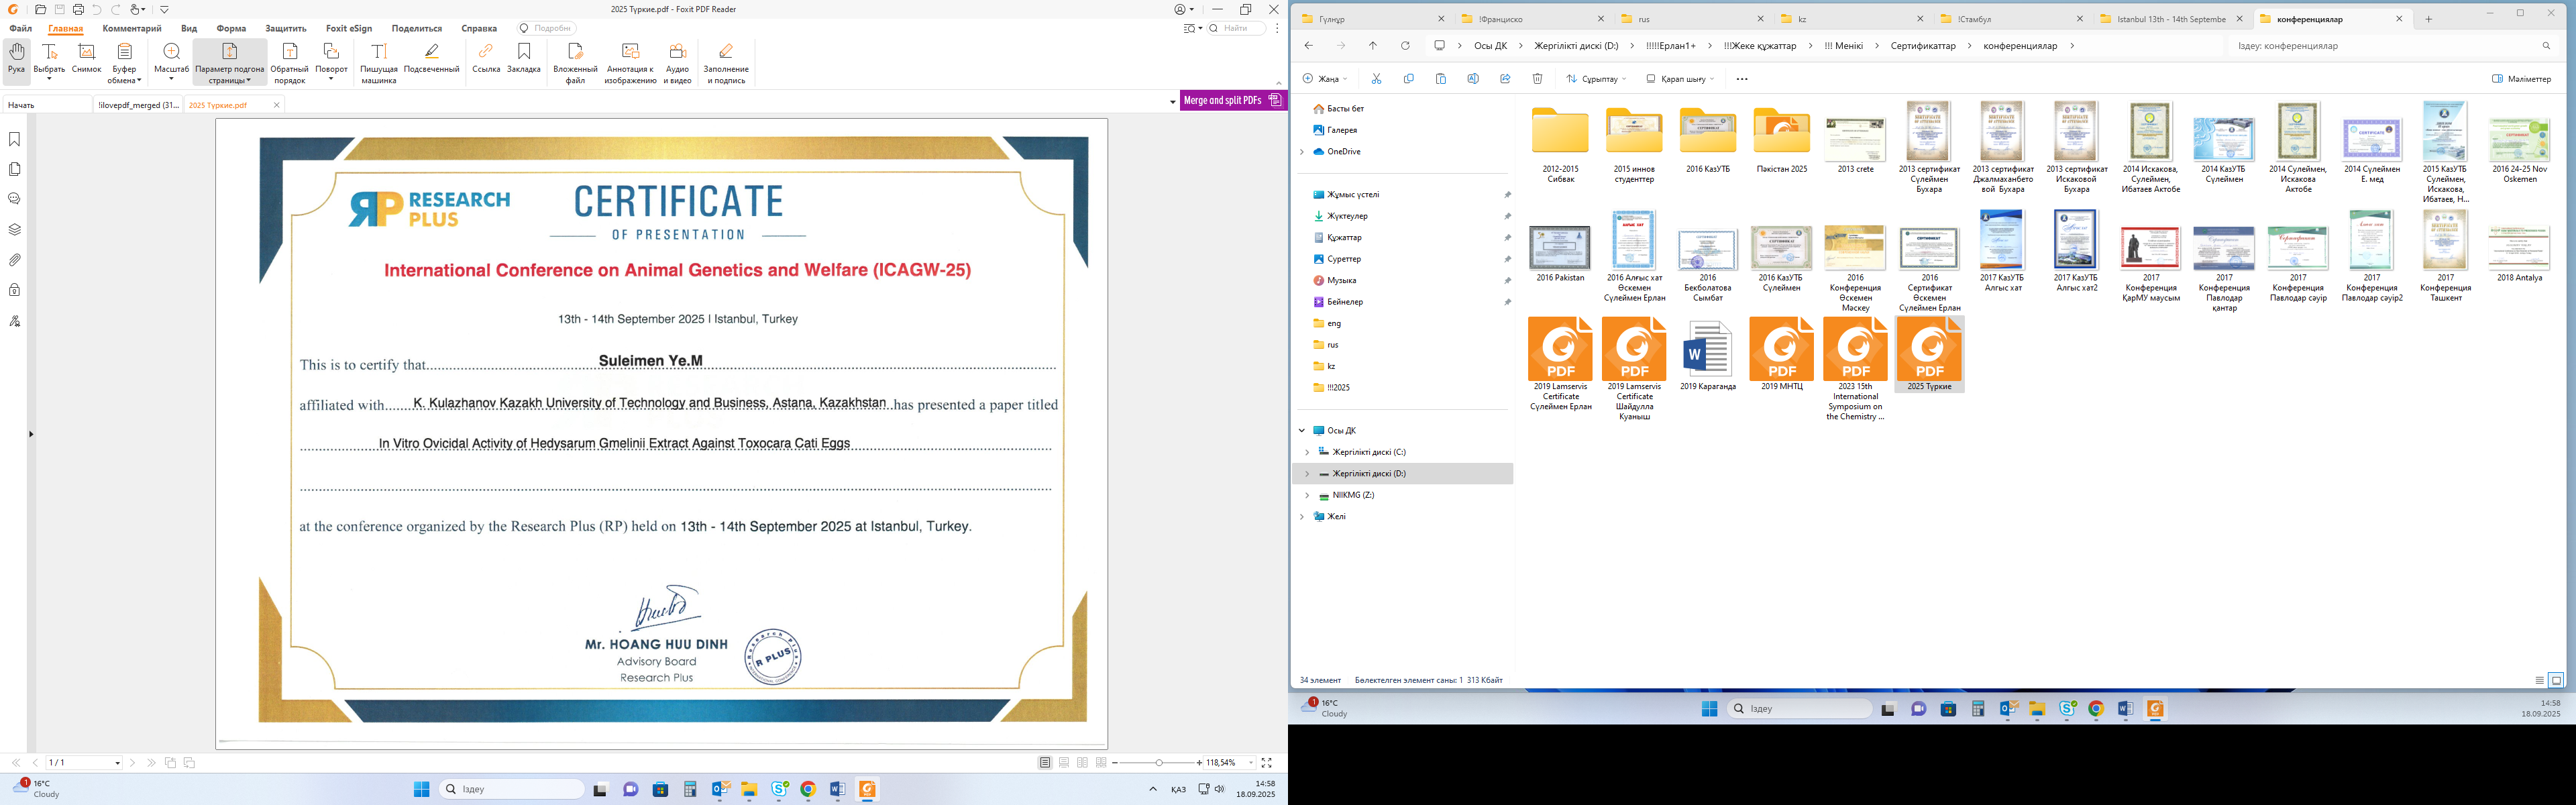Viewport: 2576px width, 805px height.
Task: Open the attachments paperclip side panel
Action: point(15,260)
